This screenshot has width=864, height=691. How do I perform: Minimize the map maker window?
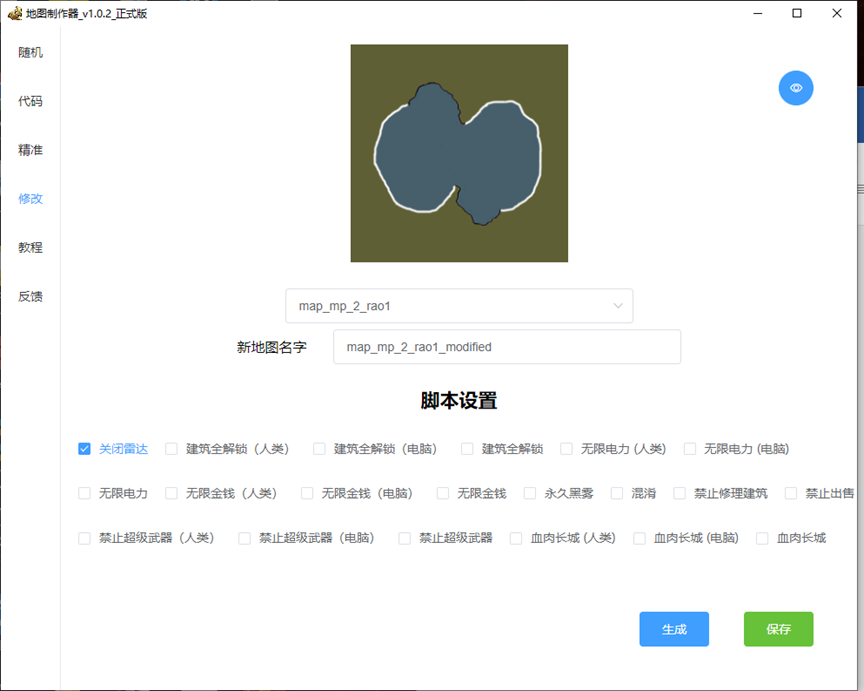coord(758,13)
